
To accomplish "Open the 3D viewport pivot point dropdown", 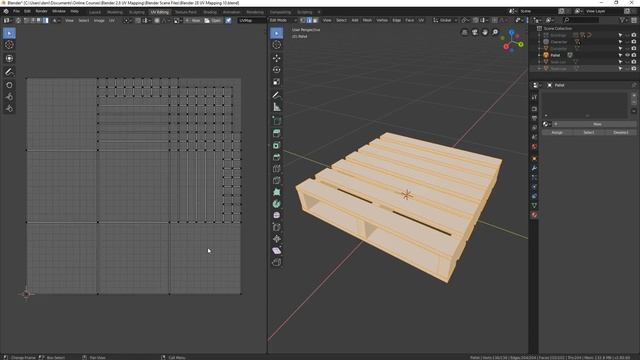I will pos(465,20).
